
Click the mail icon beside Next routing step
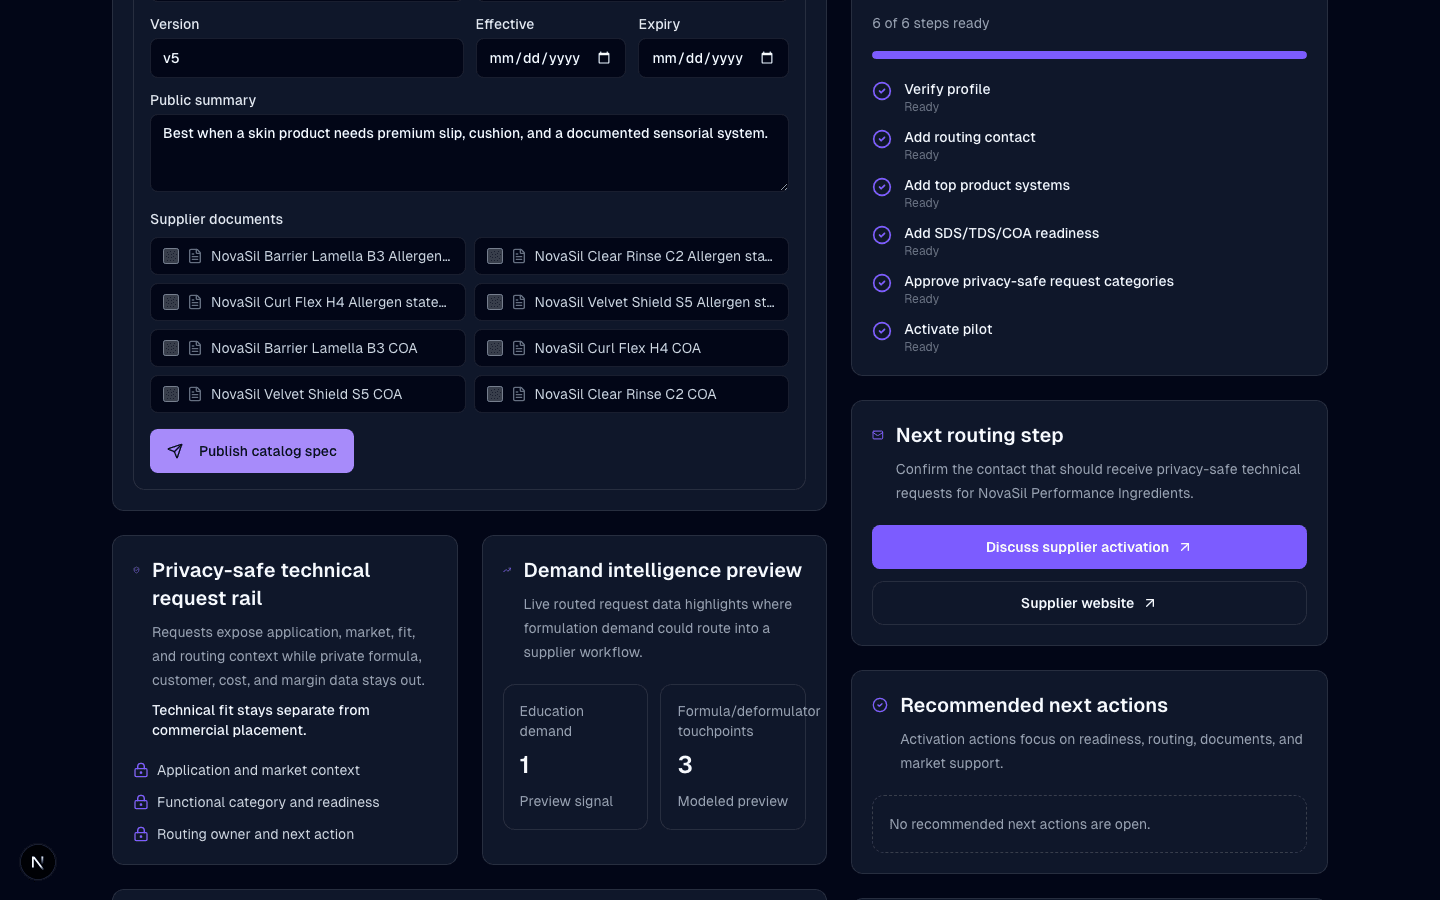[878, 435]
